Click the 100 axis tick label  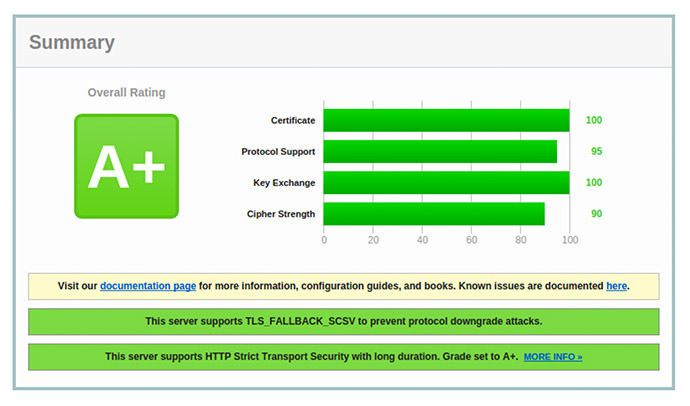click(x=570, y=240)
